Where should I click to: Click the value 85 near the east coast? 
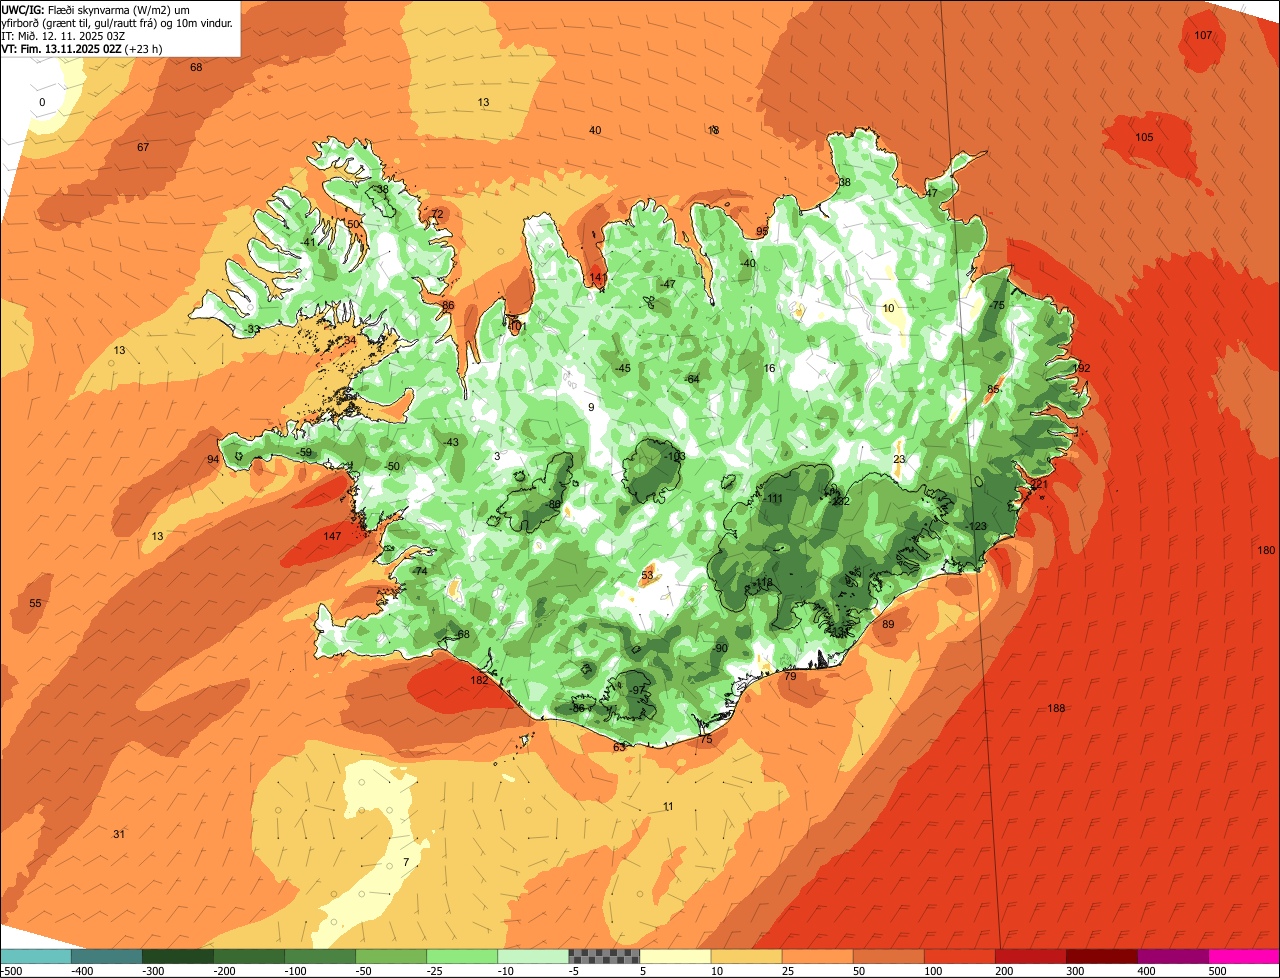[993, 389]
